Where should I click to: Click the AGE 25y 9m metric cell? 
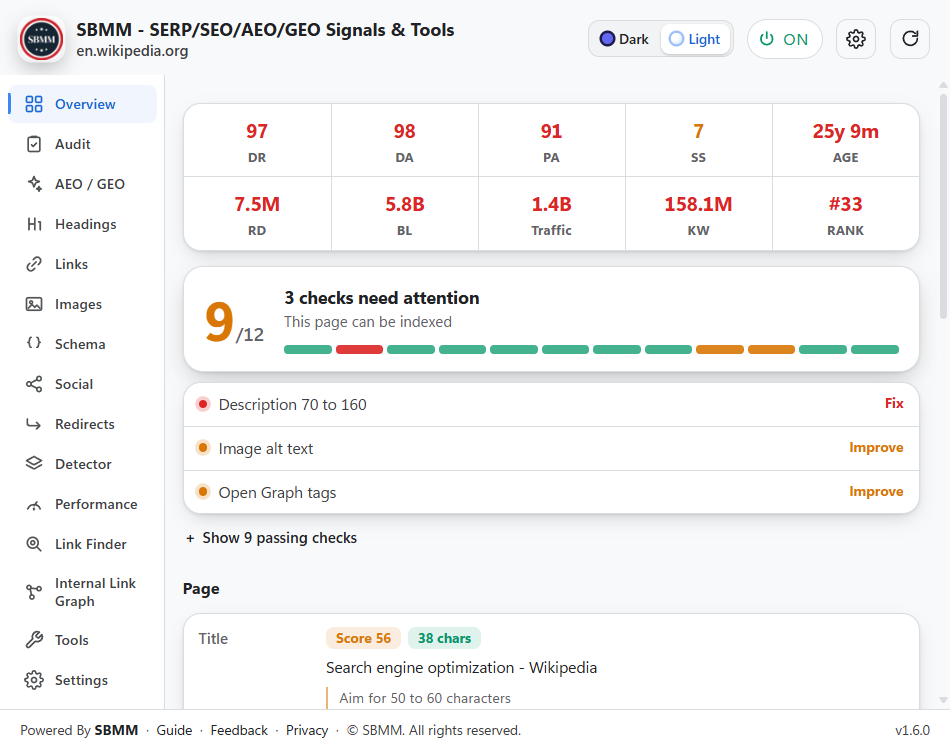[846, 141]
